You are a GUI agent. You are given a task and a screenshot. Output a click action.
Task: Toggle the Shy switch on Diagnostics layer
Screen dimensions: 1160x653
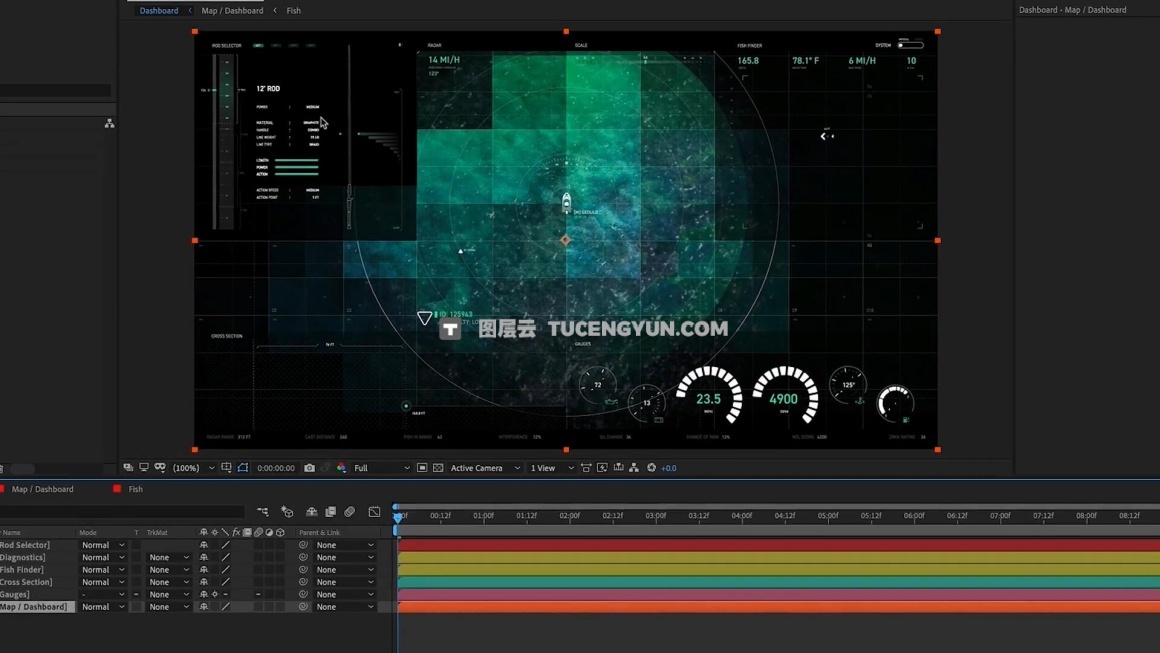point(204,558)
